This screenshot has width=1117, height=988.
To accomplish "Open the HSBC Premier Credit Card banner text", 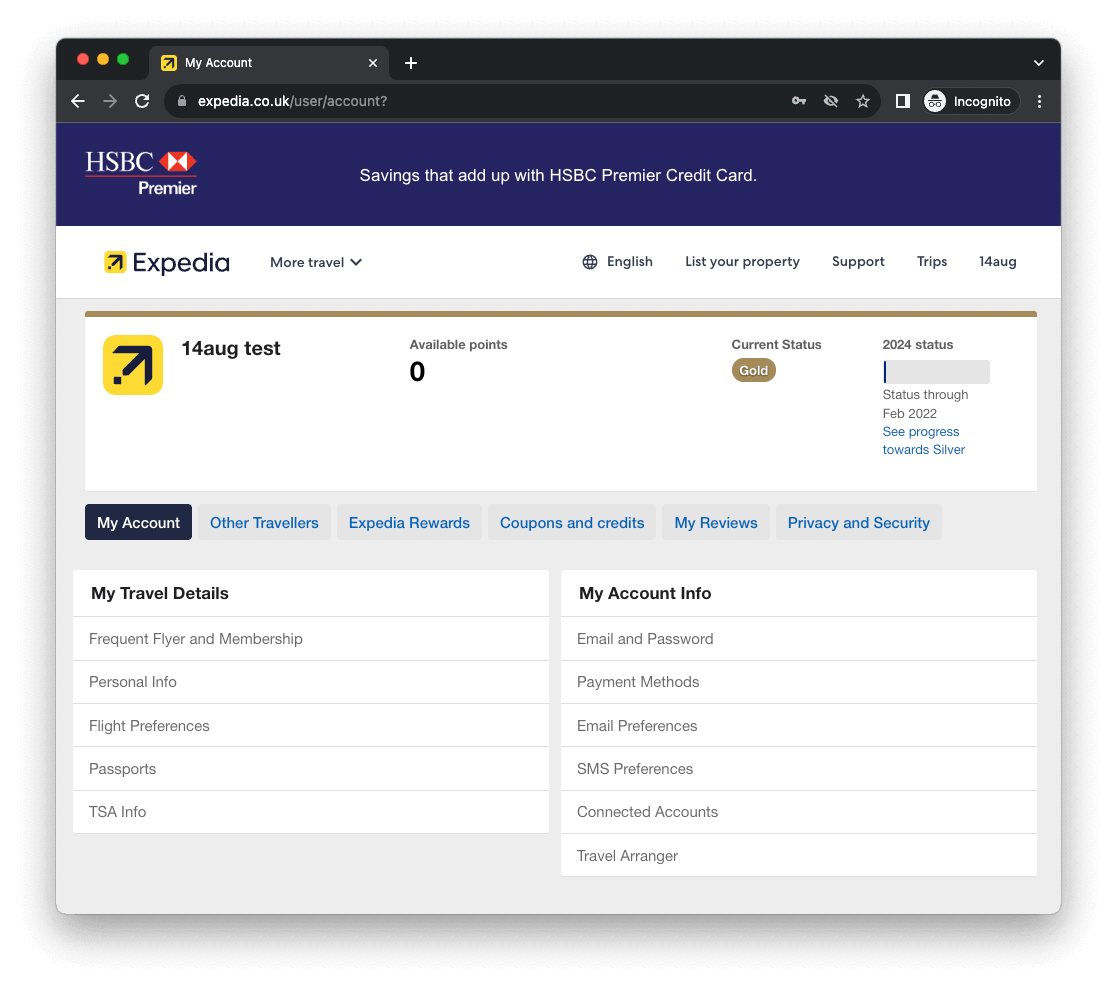I will point(558,175).
